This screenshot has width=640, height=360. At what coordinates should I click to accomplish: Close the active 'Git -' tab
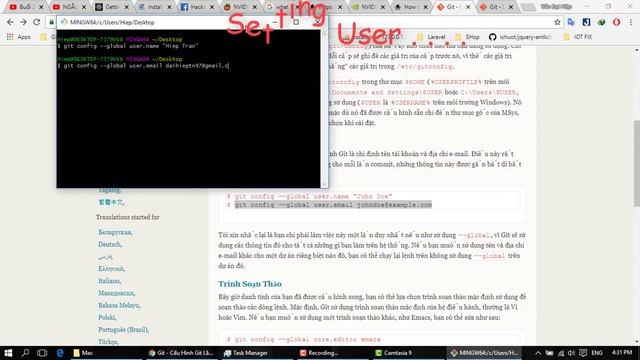pyautogui.click(x=468, y=7)
